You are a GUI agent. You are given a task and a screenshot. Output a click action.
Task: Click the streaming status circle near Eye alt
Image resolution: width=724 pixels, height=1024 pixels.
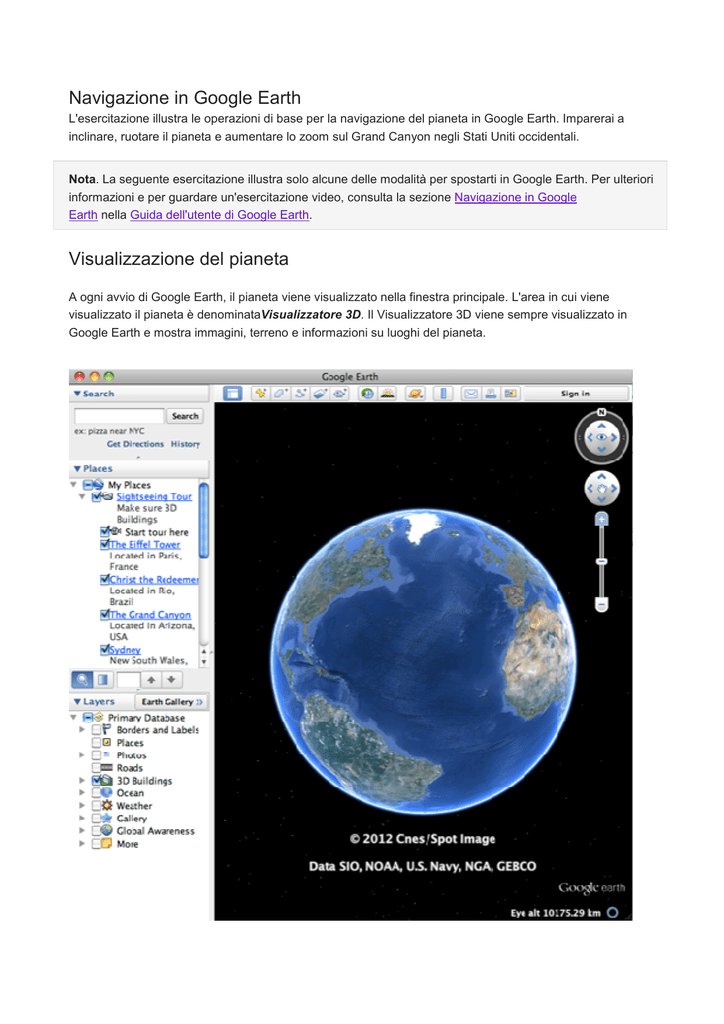(612, 913)
